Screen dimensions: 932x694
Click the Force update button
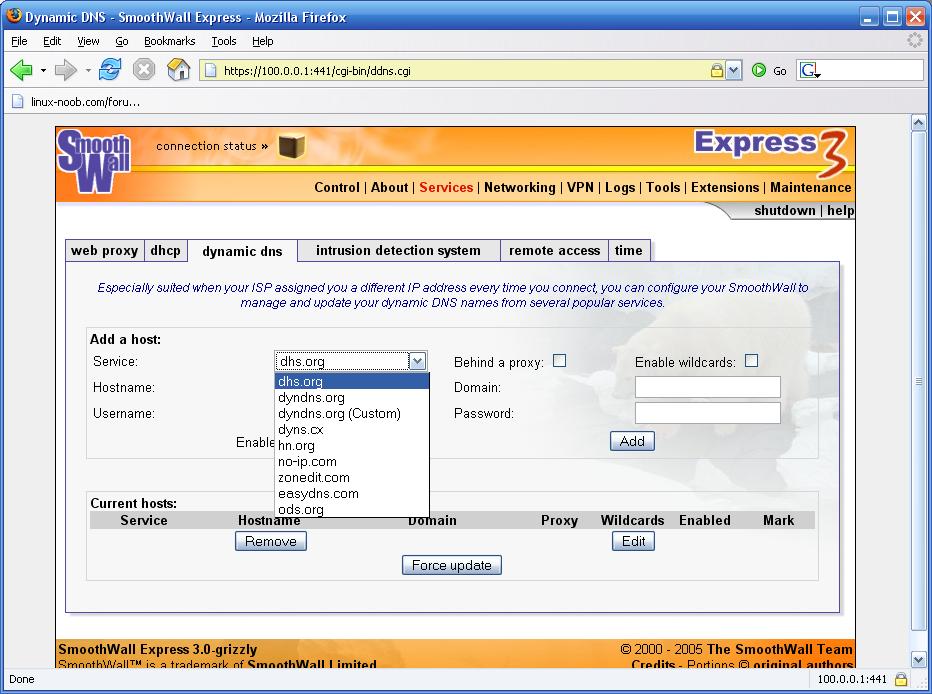(452, 565)
